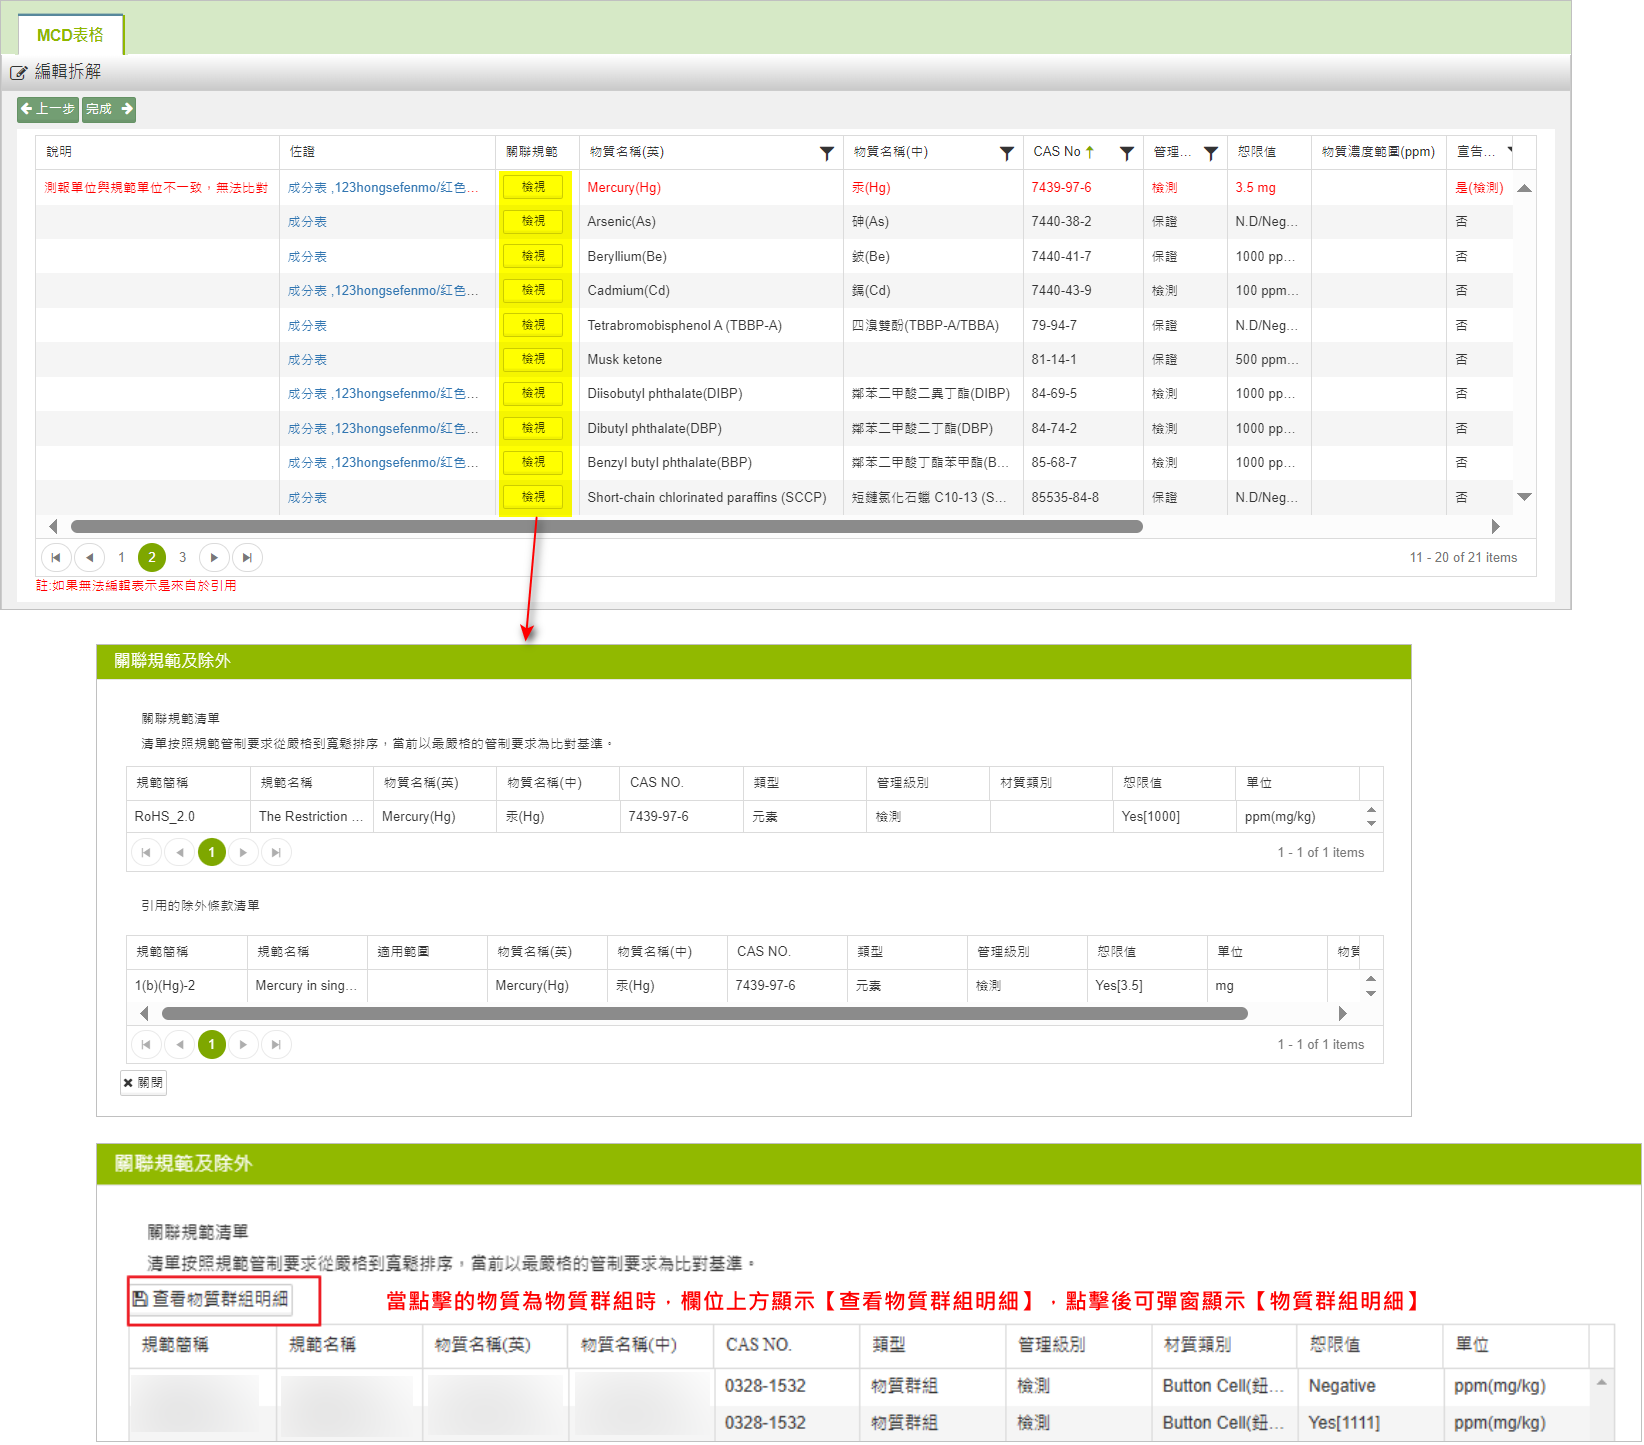
Task: Click scroll-down arrow of MCD grid
Action: tap(1524, 497)
